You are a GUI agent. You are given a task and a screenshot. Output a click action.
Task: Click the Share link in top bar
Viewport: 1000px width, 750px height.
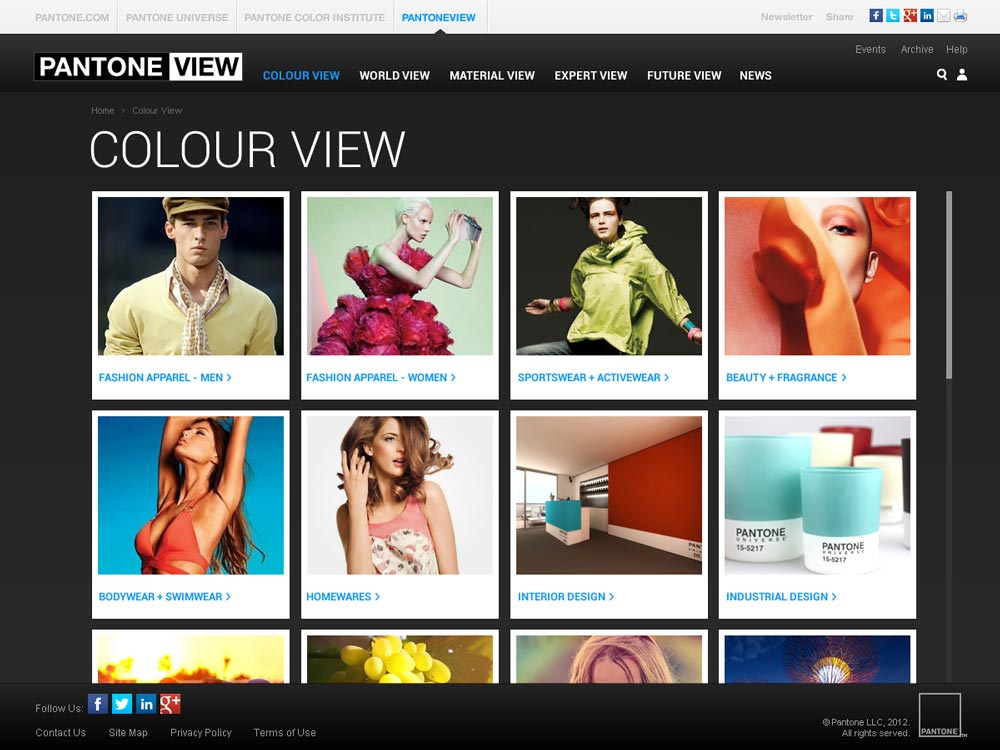point(839,17)
